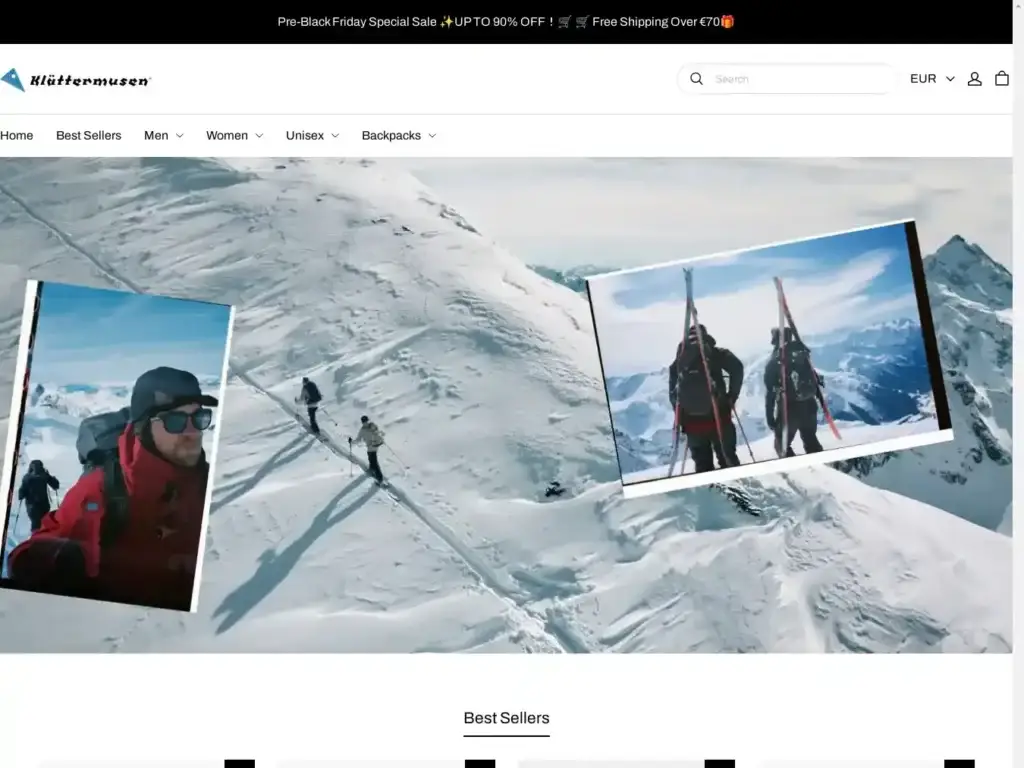Click inside the Search input field

coord(790,78)
